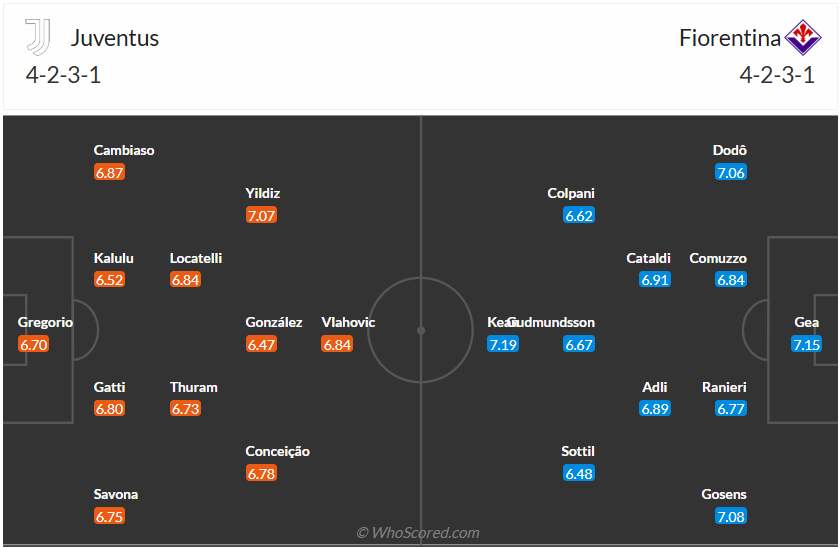The width and height of the screenshot is (840, 547).
Task: Open the Juventus team name link
Action: tap(115, 39)
